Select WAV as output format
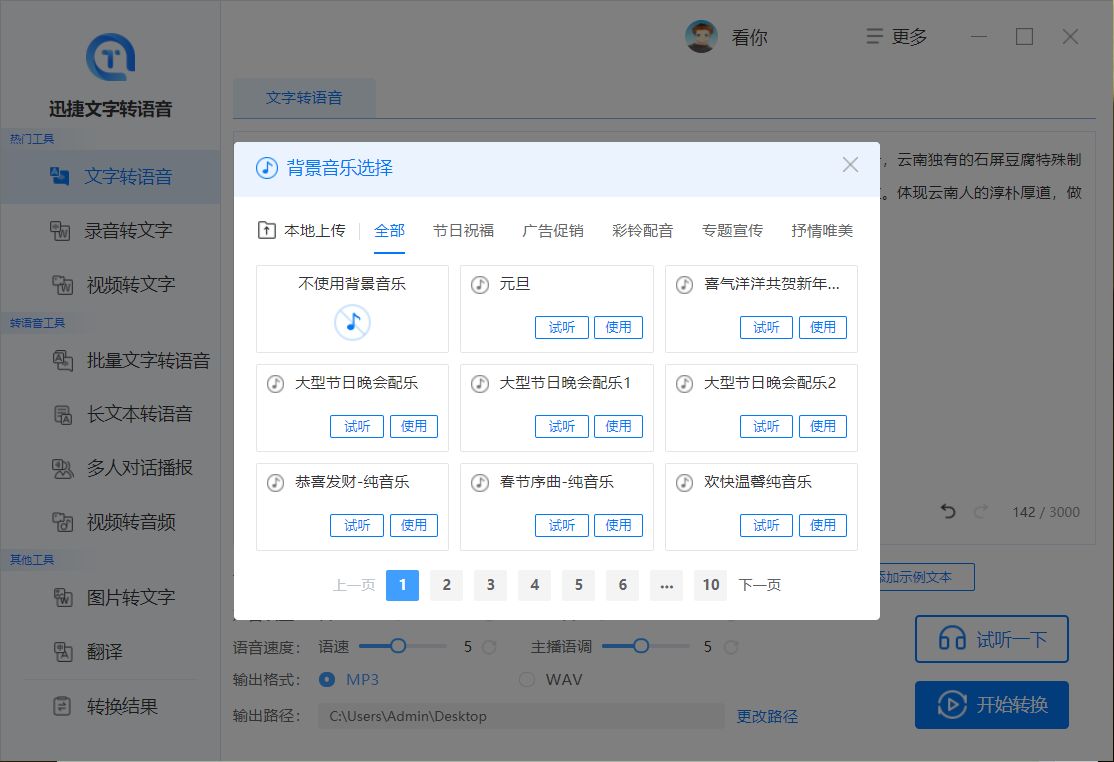This screenshot has height=762, width=1114. point(525,679)
